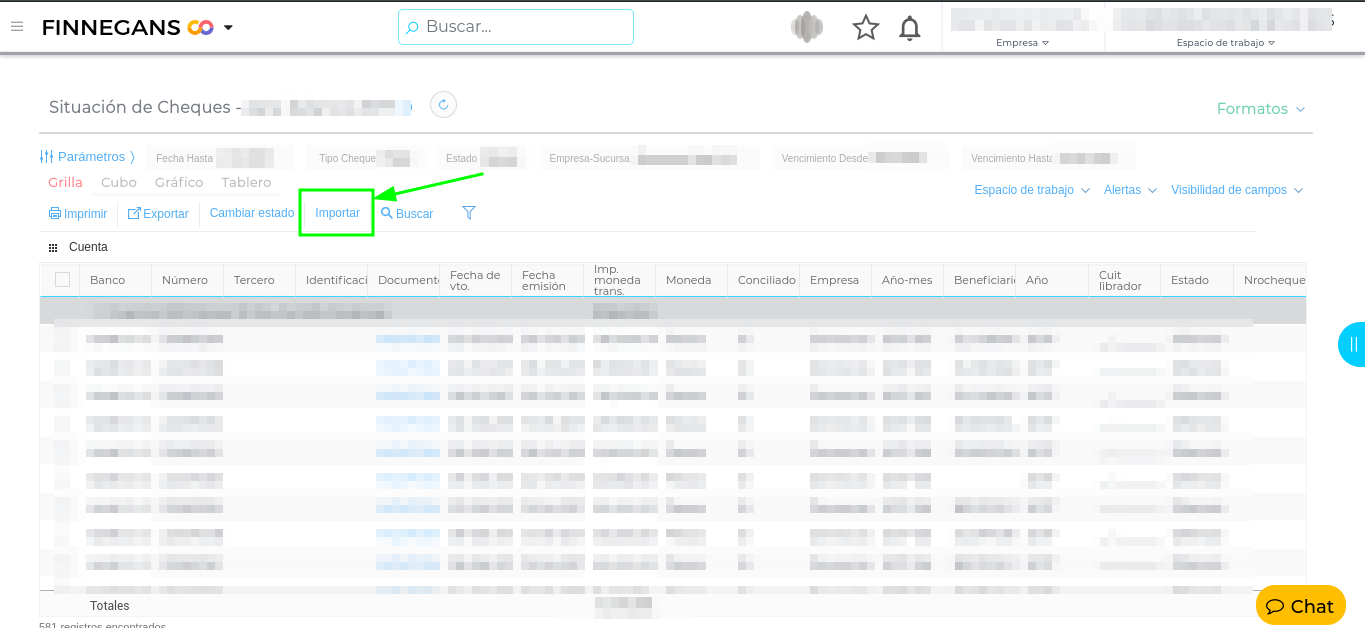Click the Importar button
1365x628 pixels.
[x=337, y=213]
